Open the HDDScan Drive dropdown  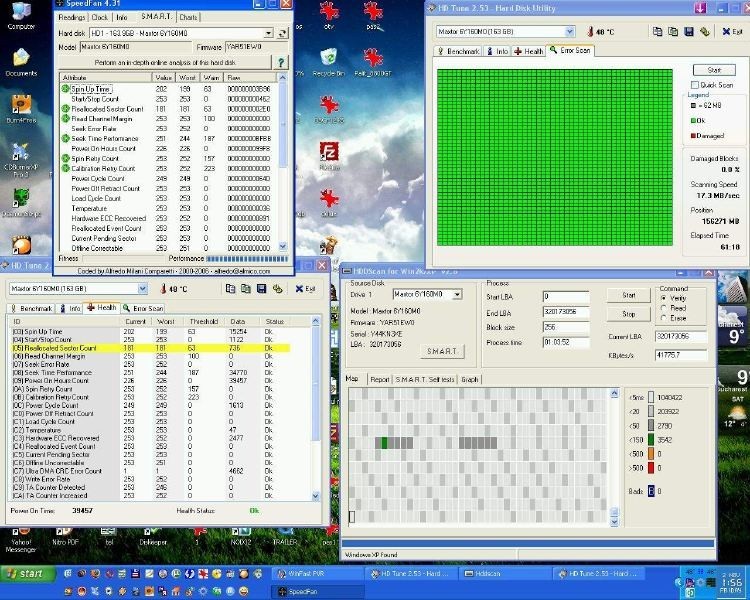(x=456, y=295)
